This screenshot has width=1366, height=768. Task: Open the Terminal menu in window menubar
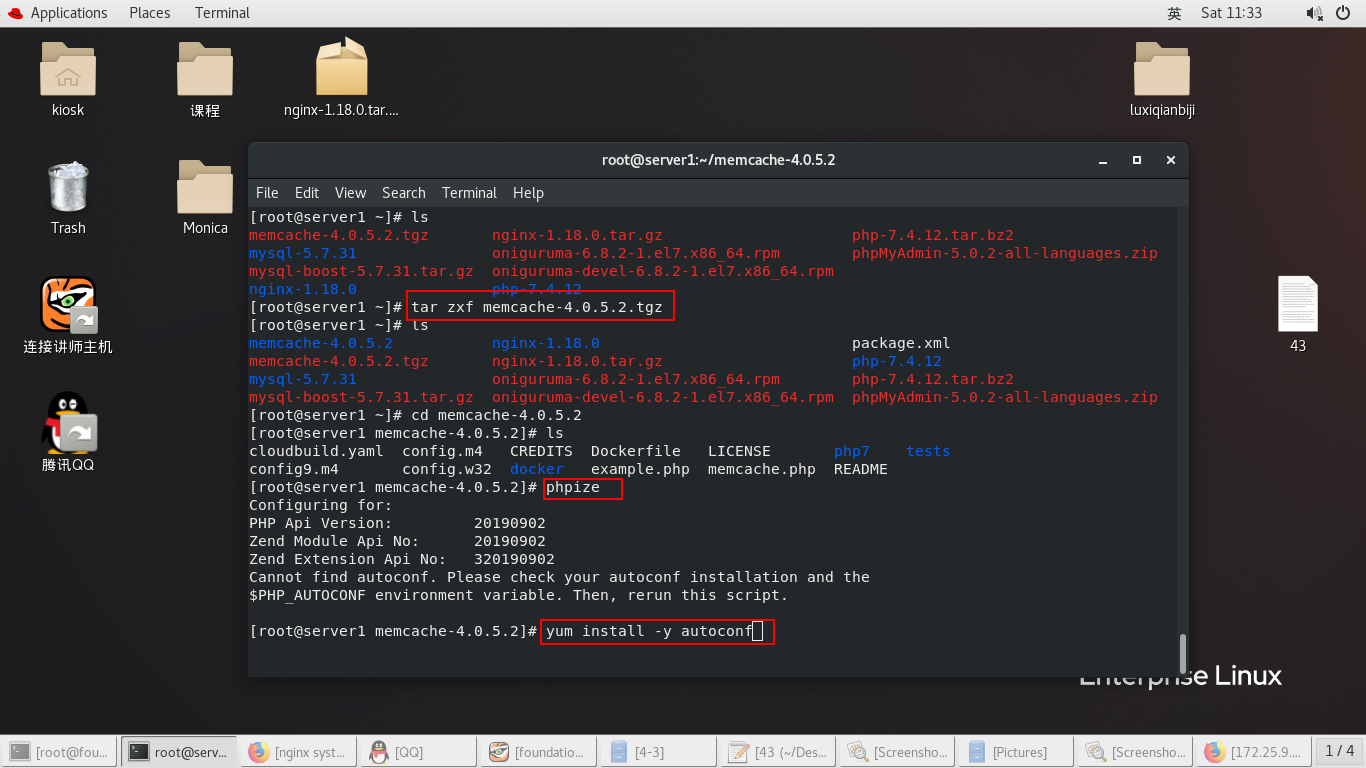click(x=469, y=193)
